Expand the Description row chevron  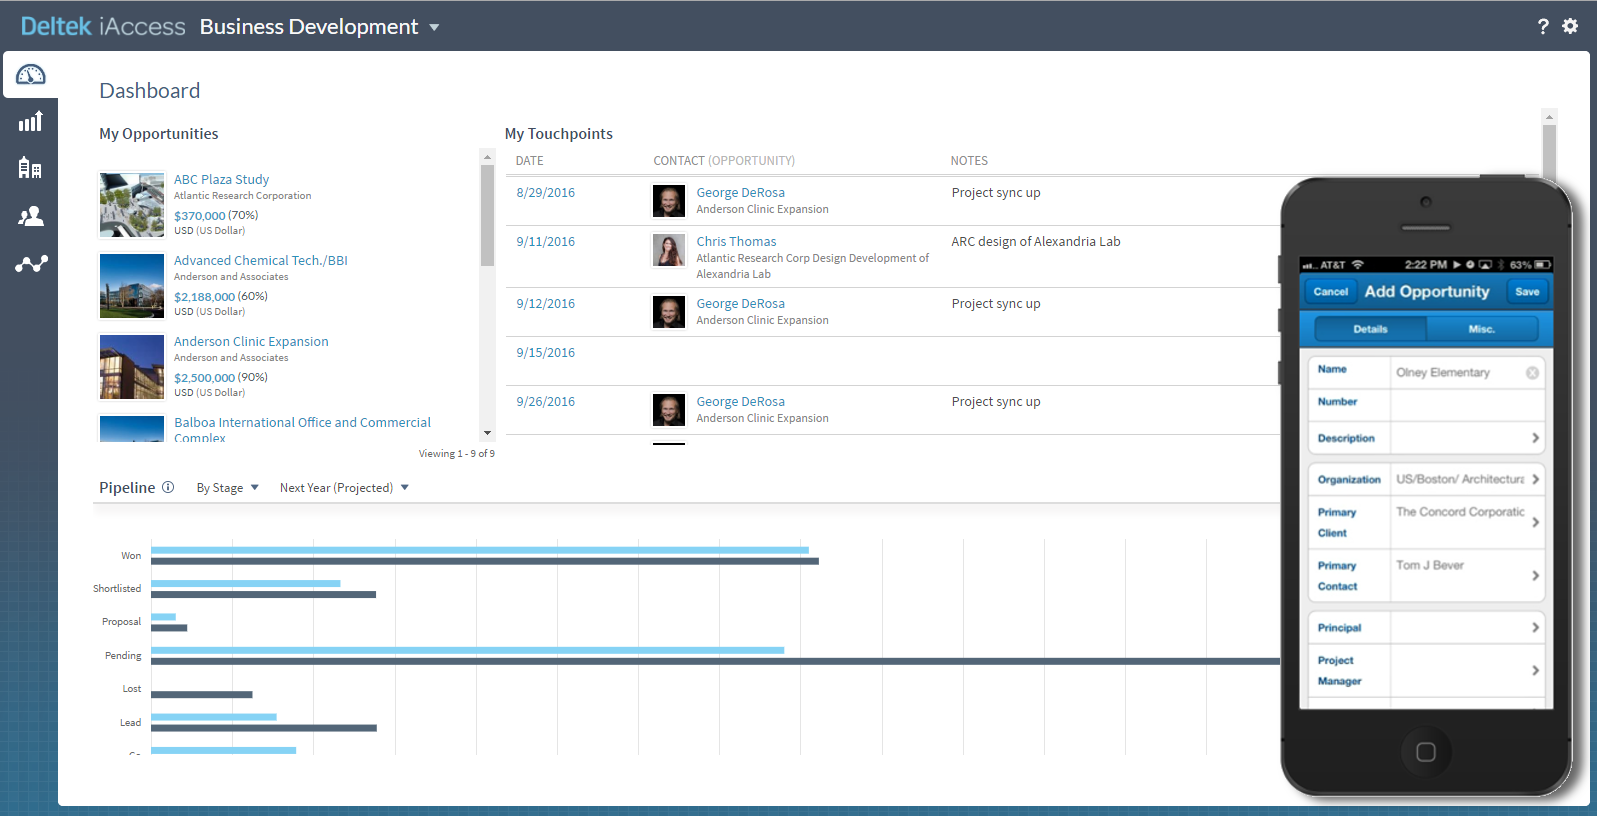tap(1535, 438)
